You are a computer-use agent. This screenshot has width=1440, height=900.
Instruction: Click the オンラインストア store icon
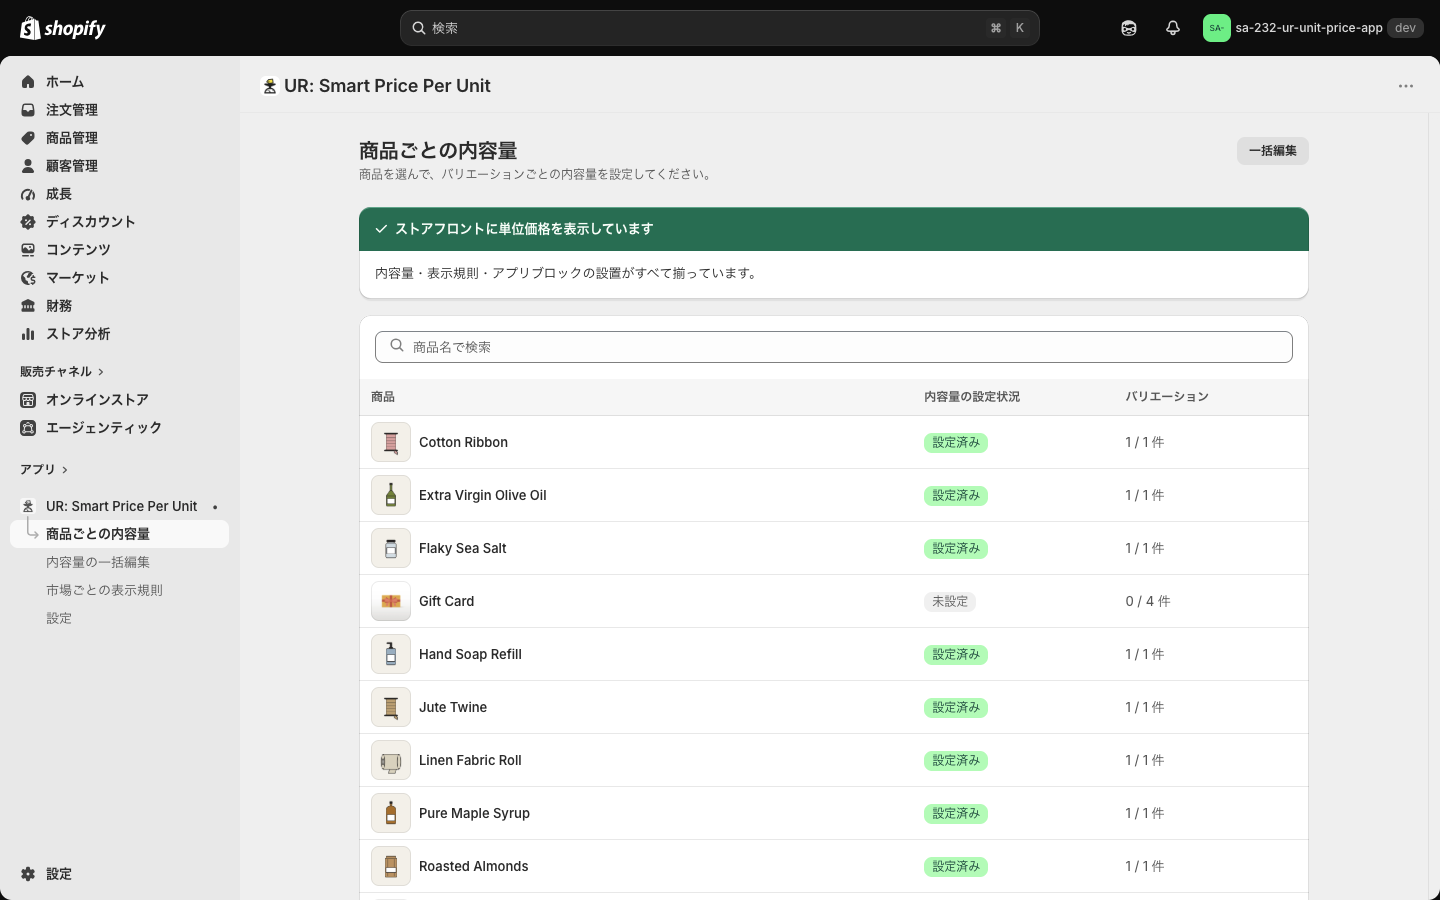point(28,400)
